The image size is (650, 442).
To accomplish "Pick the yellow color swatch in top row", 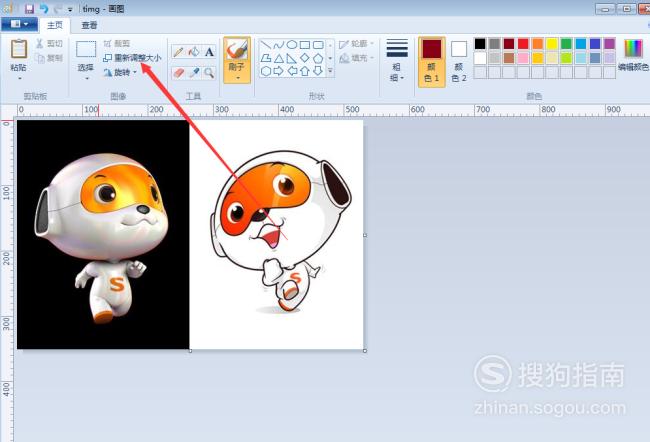I will (552, 44).
